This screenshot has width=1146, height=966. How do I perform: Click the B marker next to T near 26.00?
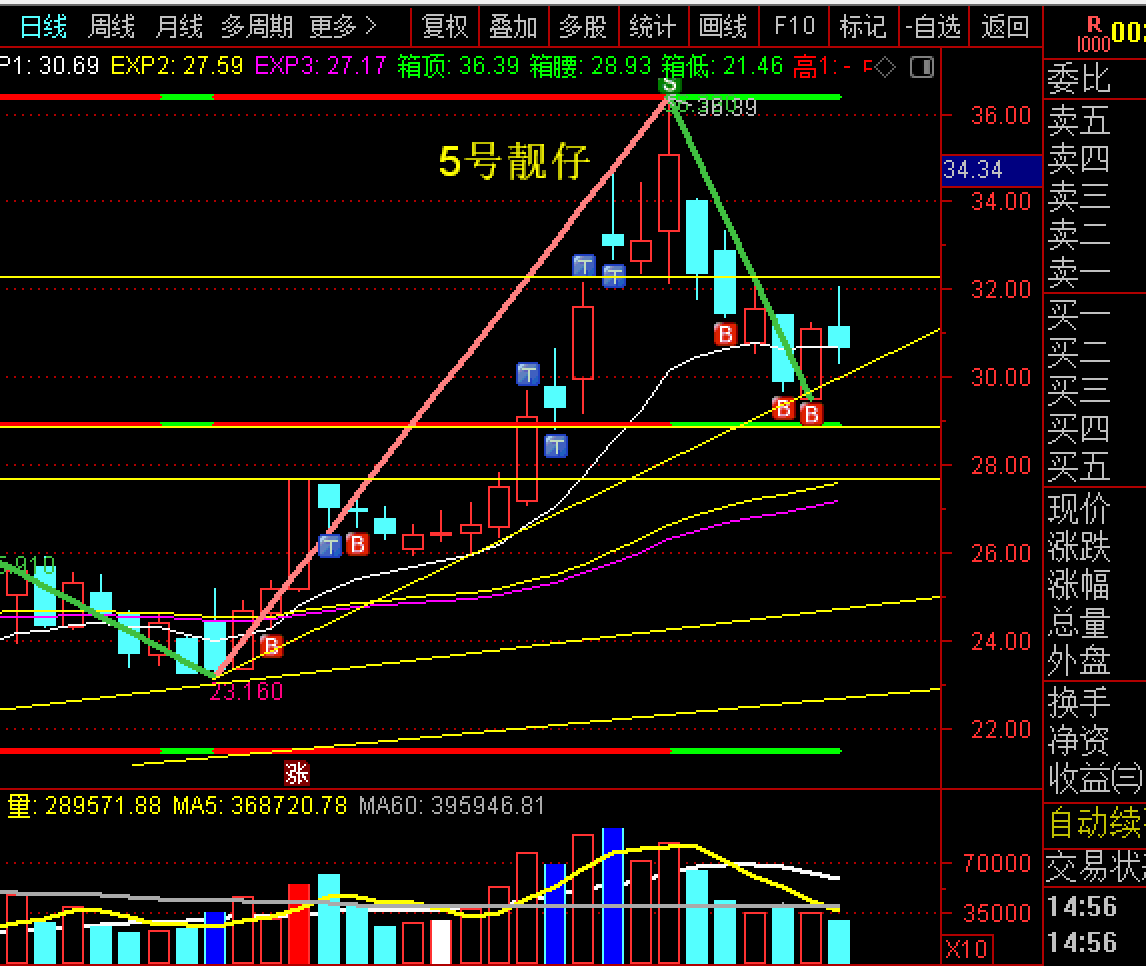[357, 544]
